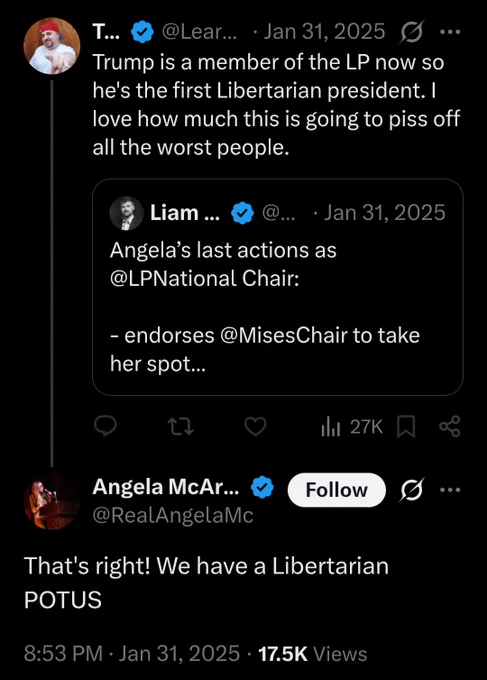Open Liam's avatar in the quoted tweet
This screenshot has height=680, width=487.
[x=127, y=213]
